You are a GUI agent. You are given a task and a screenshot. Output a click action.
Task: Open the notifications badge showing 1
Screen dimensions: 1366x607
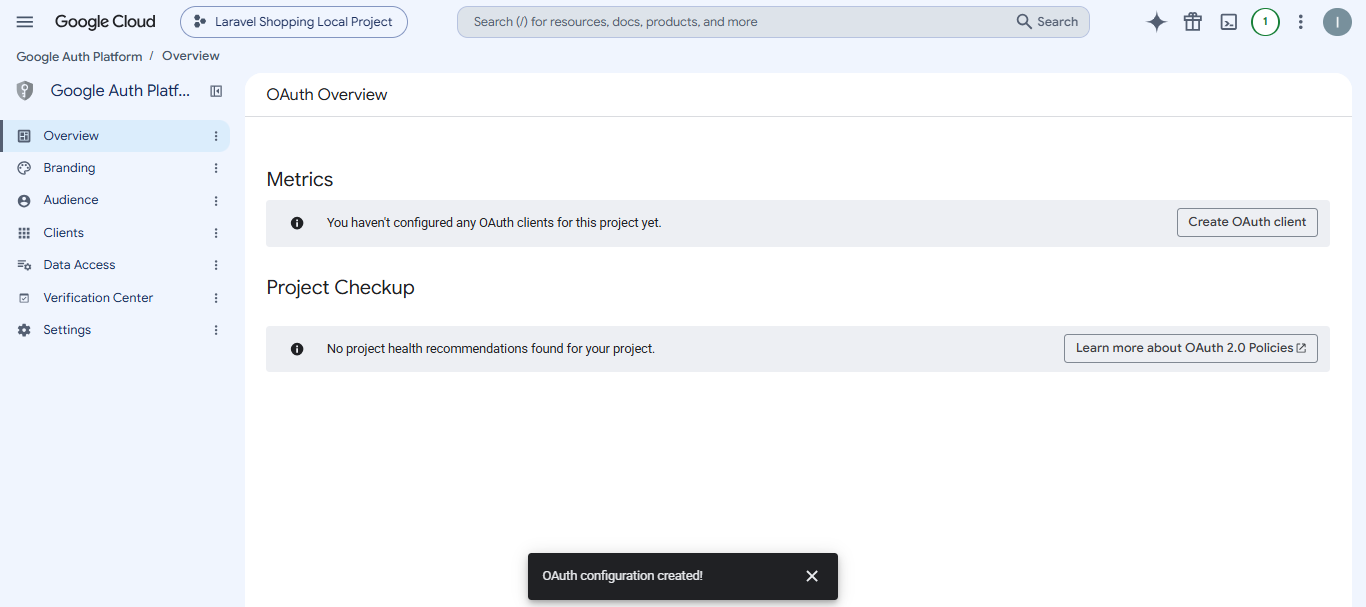1265,22
